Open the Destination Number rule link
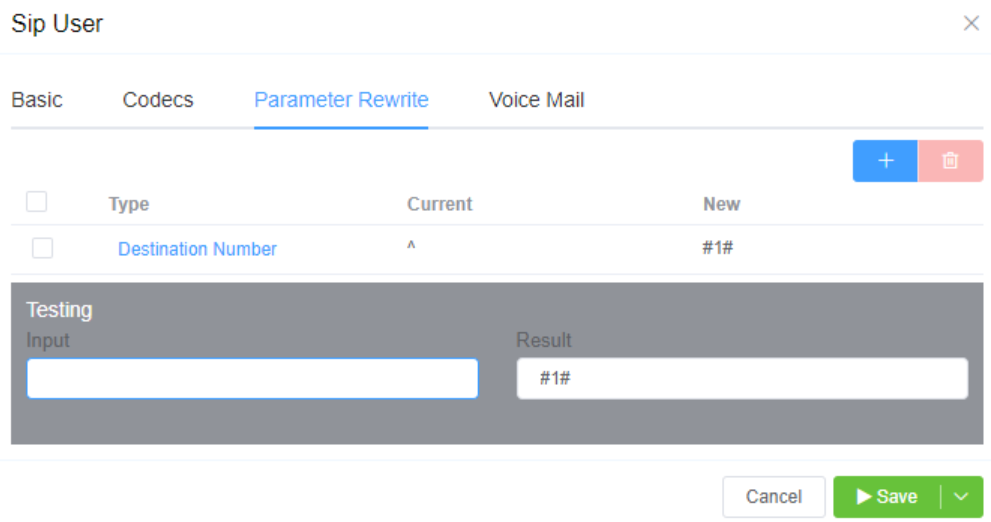 [x=197, y=249]
